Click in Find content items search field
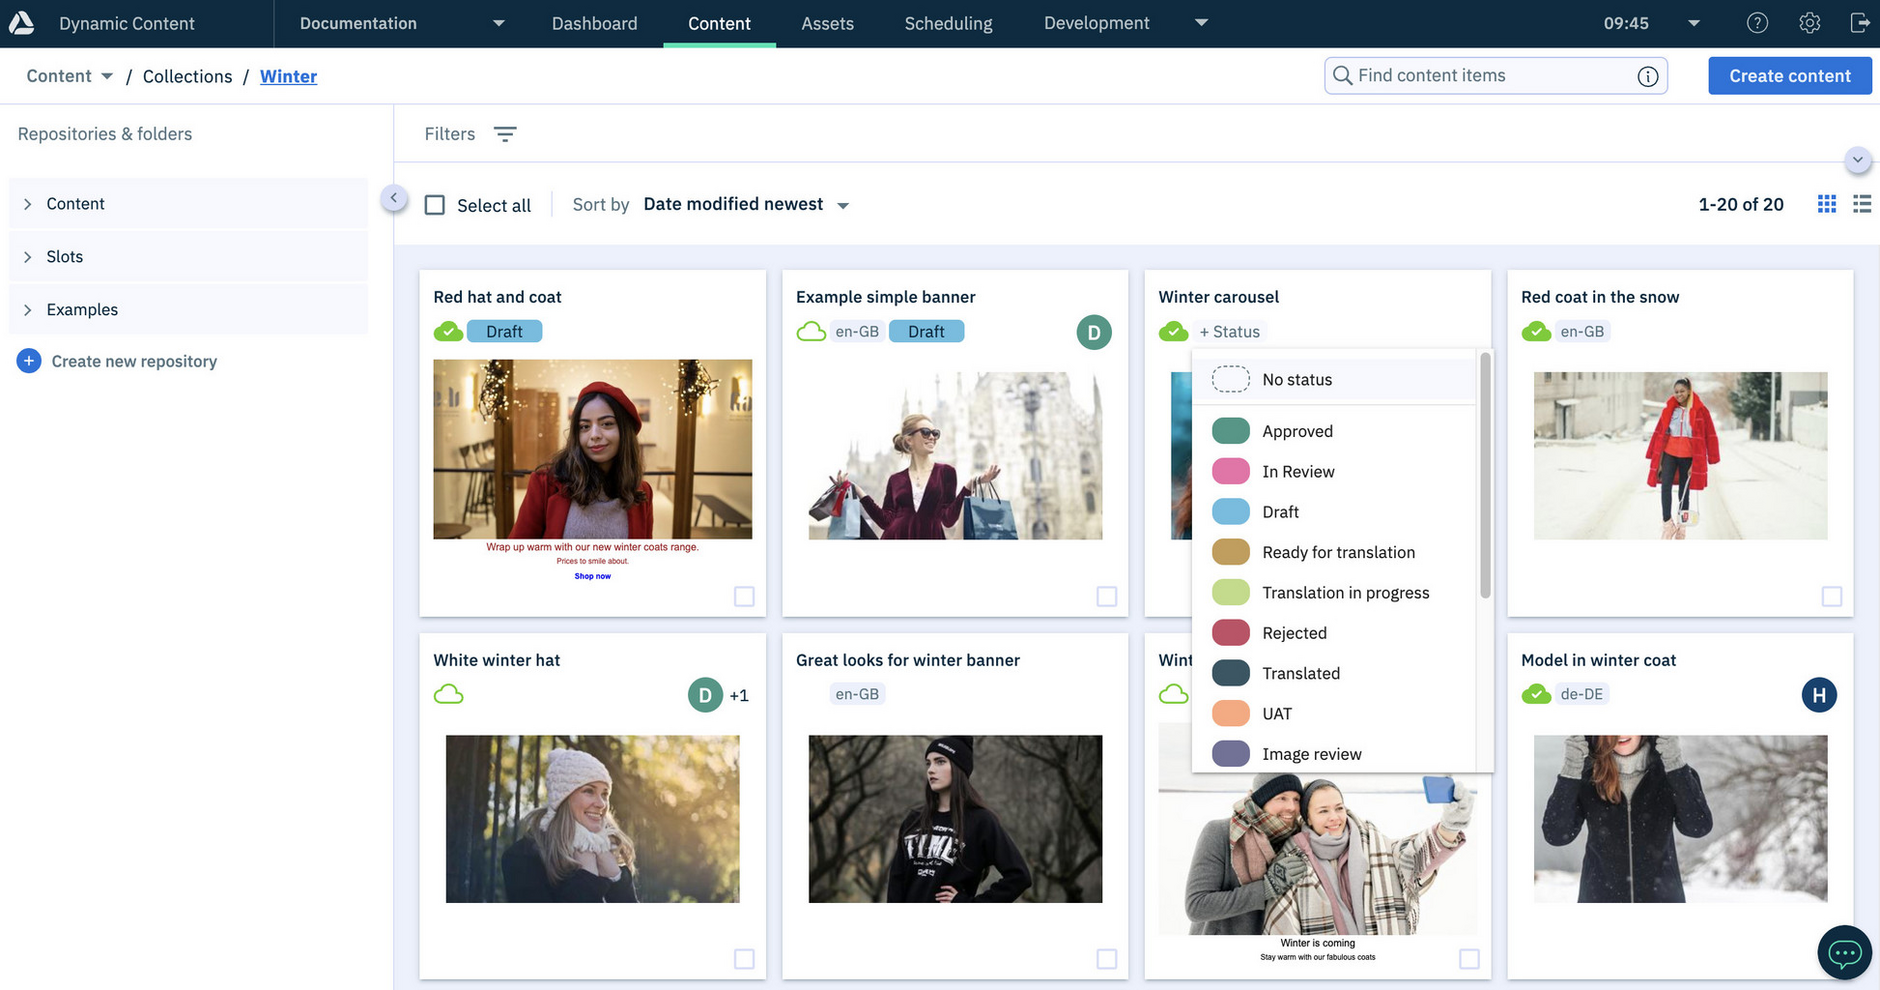 tap(1494, 76)
